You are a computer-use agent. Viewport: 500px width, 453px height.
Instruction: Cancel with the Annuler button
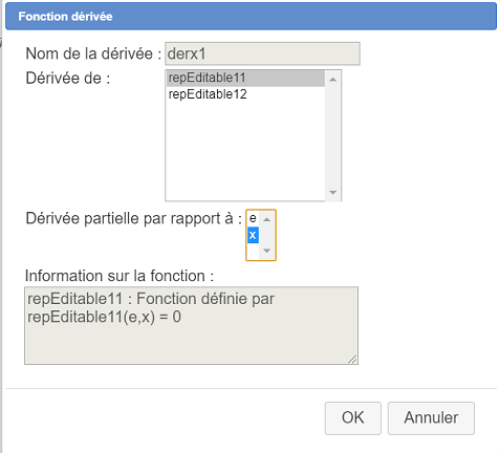click(x=431, y=418)
